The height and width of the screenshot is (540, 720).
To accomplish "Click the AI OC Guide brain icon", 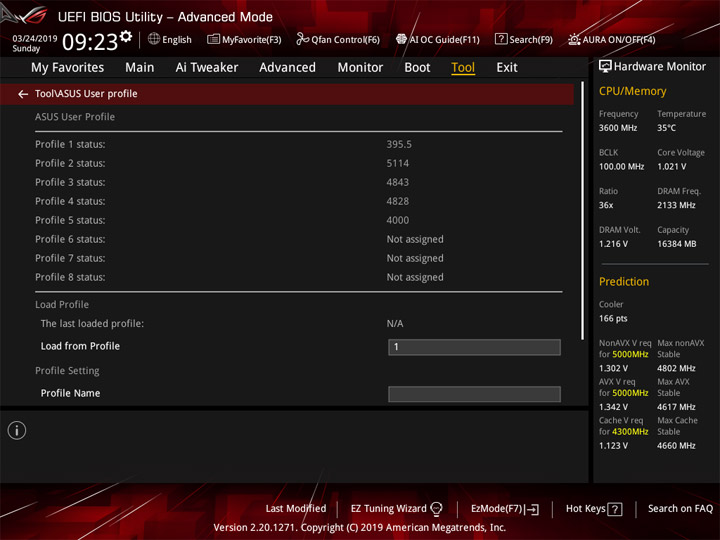I will pos(401,39).
